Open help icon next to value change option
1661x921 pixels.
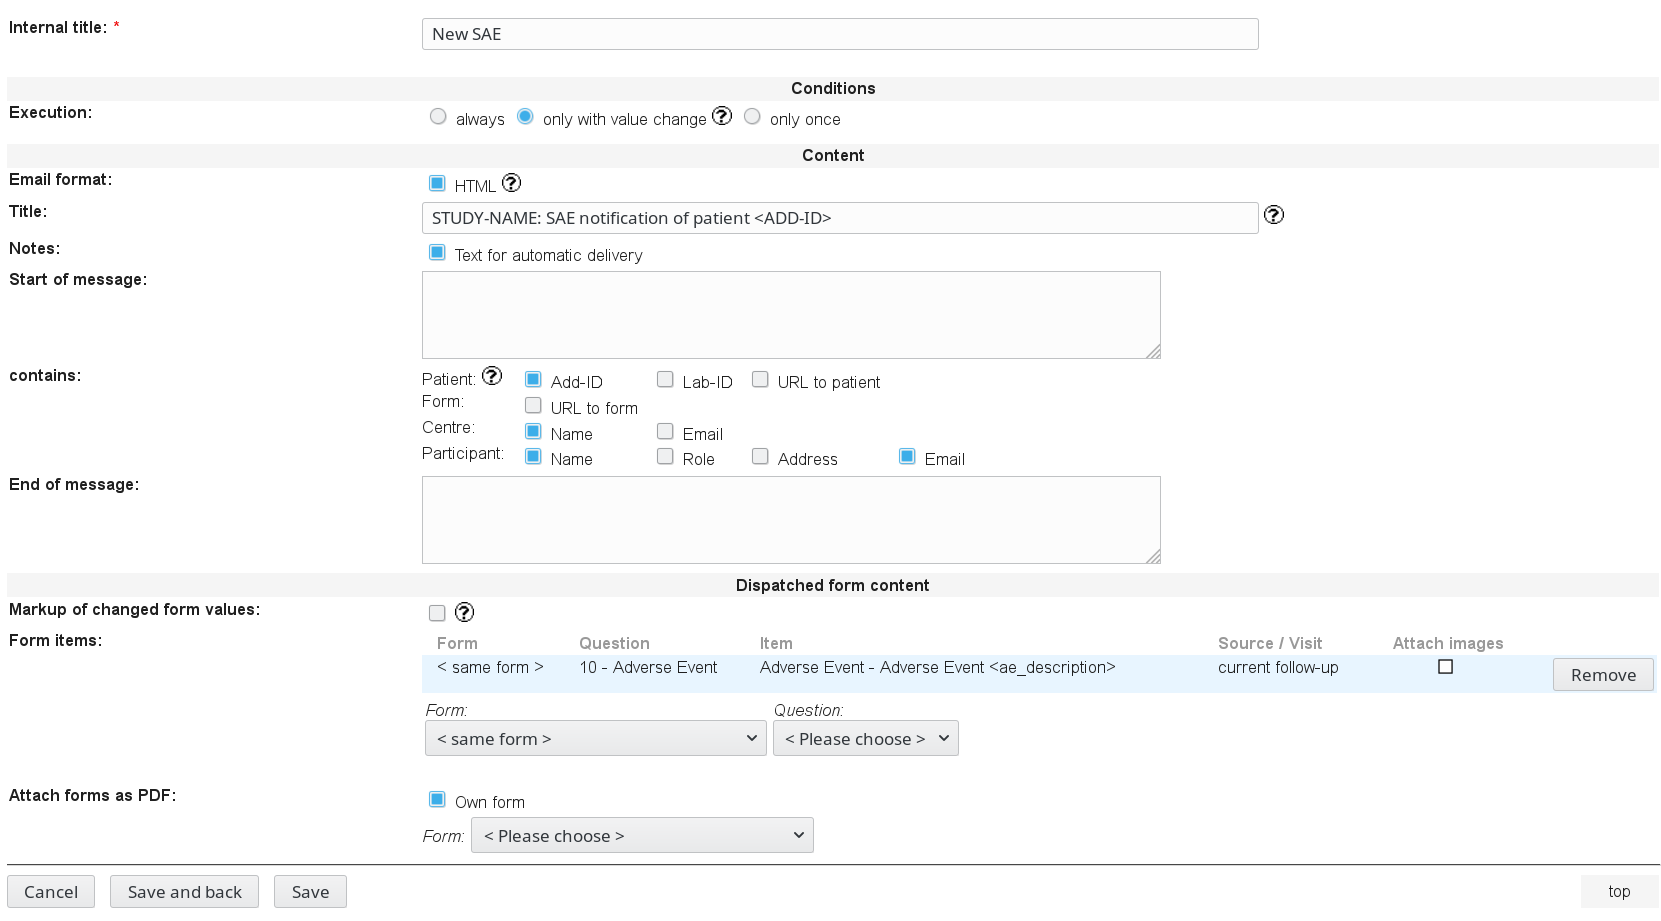click(x=722, y=116)
